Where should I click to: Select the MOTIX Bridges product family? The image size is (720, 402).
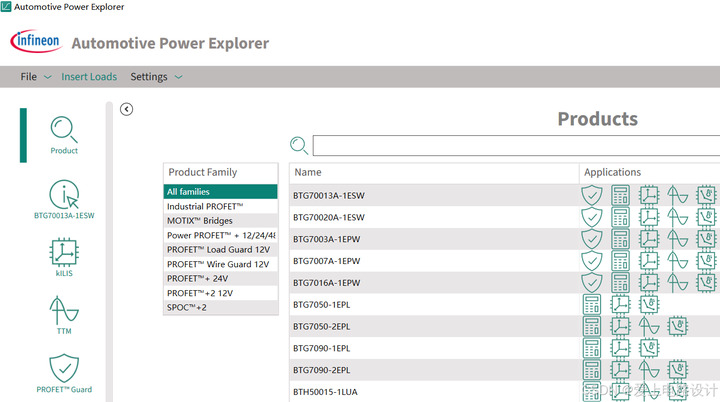coord(220,221)
